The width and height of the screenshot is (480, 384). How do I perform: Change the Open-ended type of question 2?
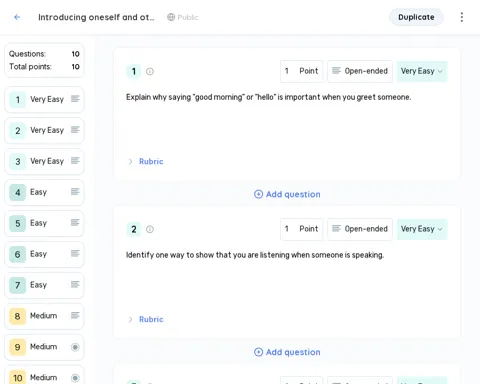[x=360, y=229]
